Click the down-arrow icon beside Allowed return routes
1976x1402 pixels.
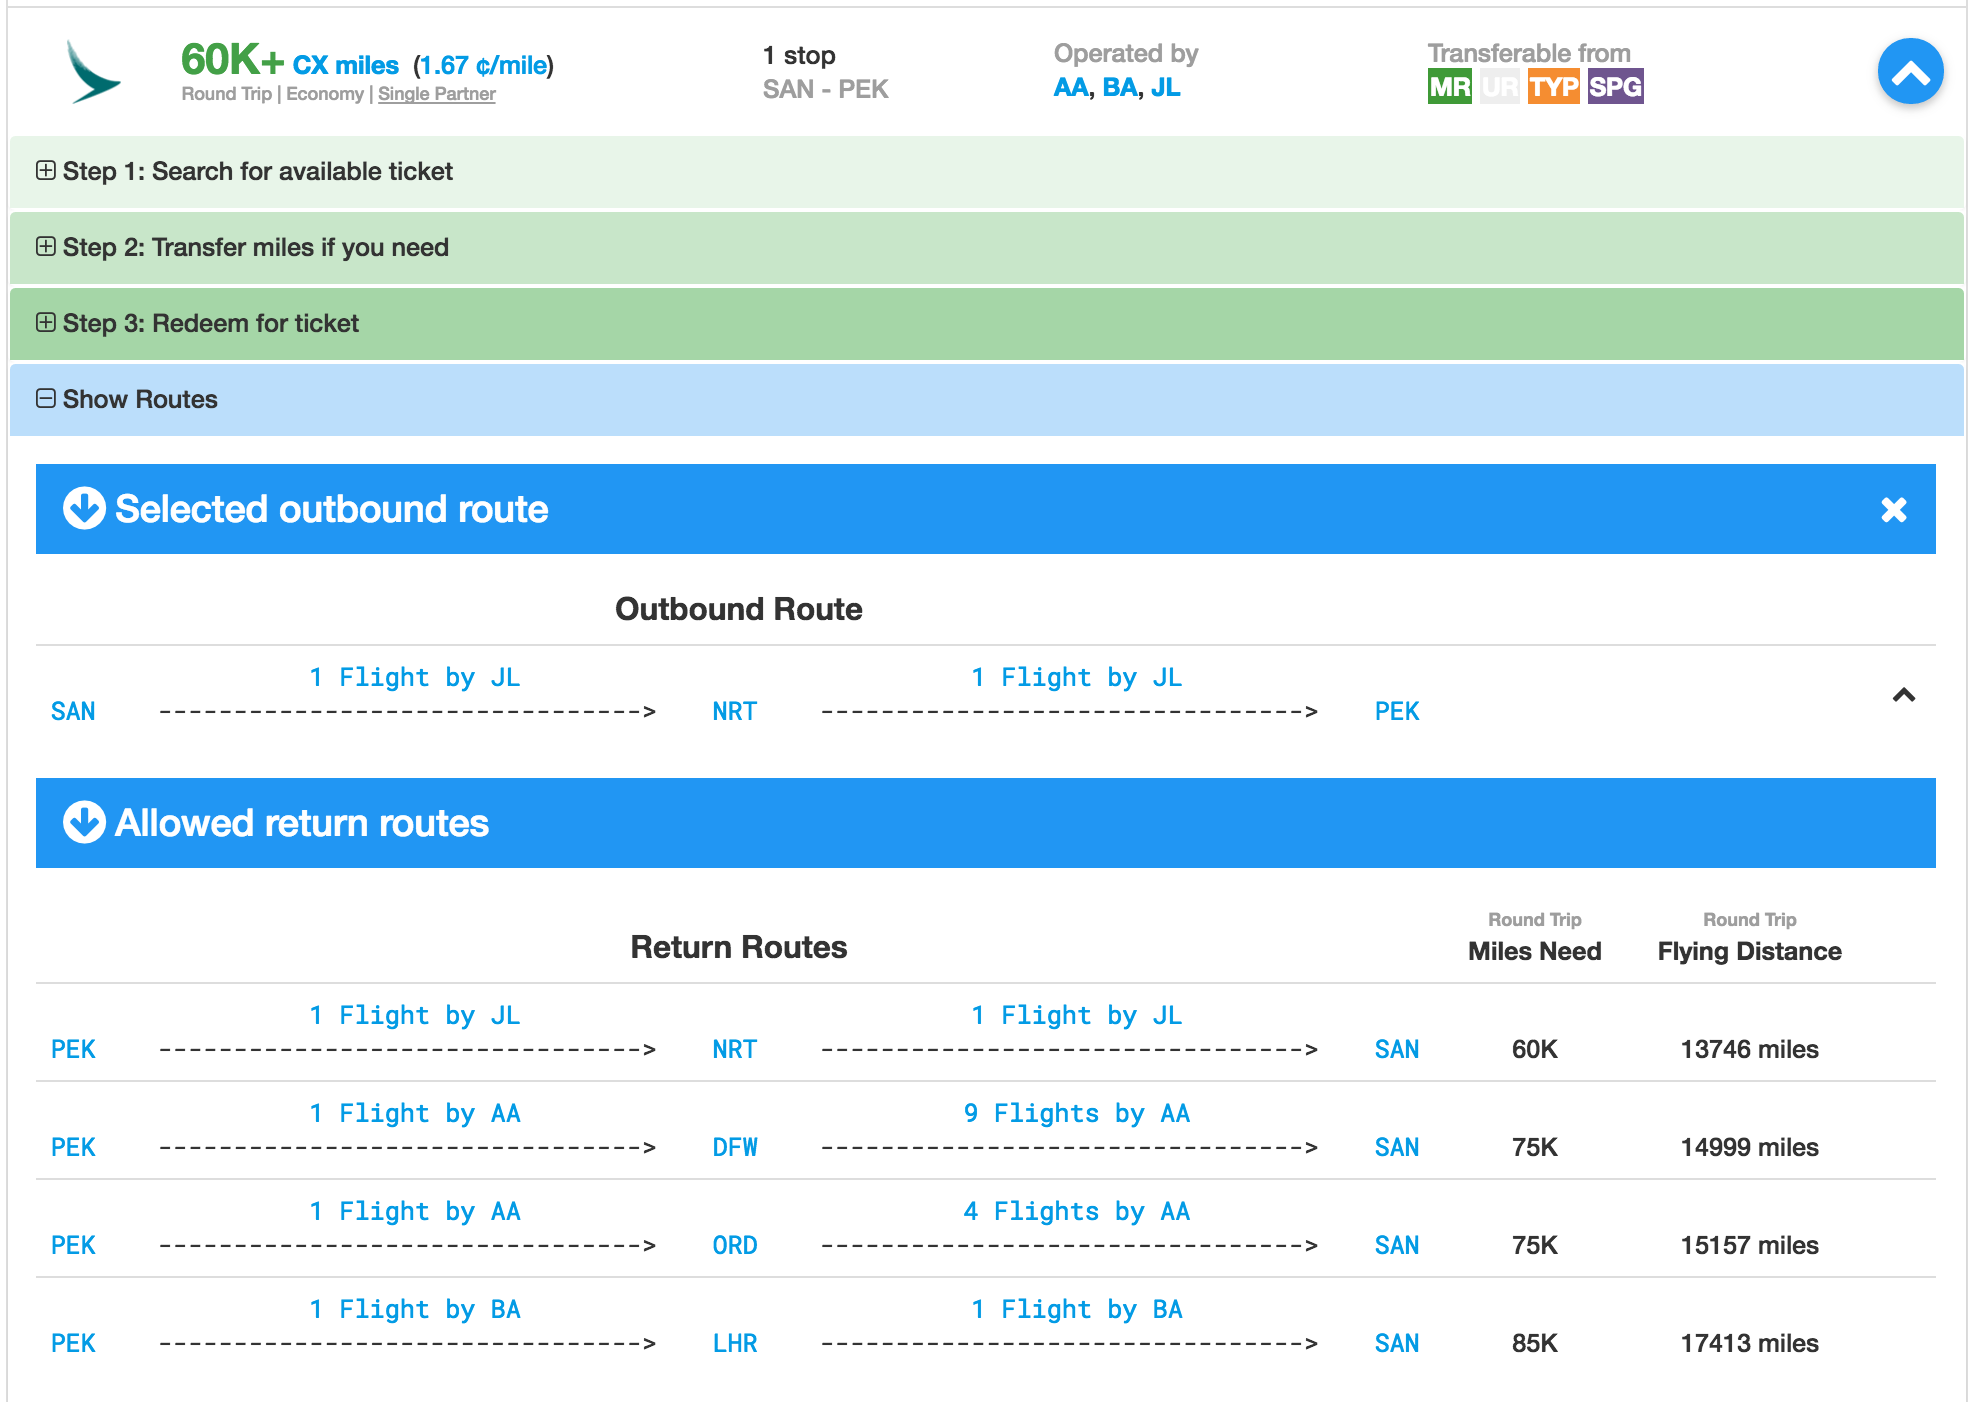[x=84, y=822]
